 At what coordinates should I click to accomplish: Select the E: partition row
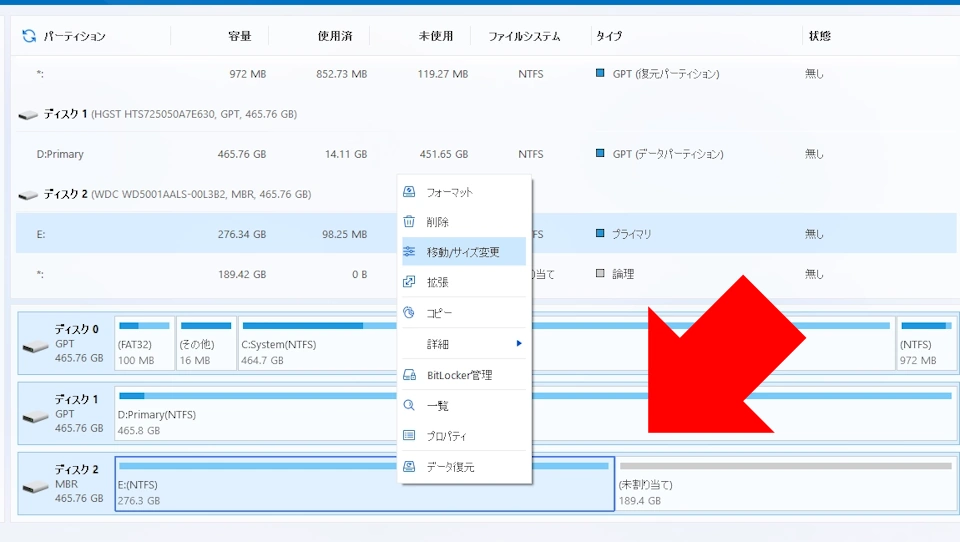point(486,233)
